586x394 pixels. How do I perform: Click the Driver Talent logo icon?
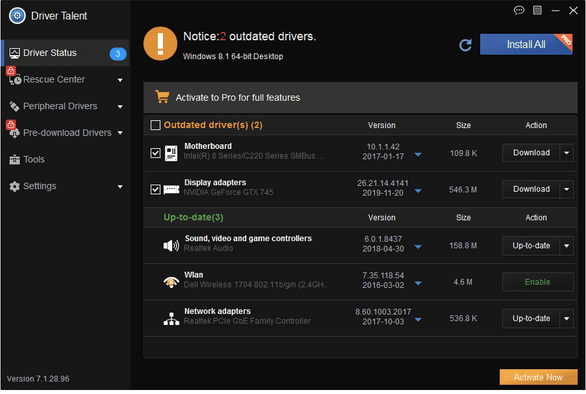17,16
